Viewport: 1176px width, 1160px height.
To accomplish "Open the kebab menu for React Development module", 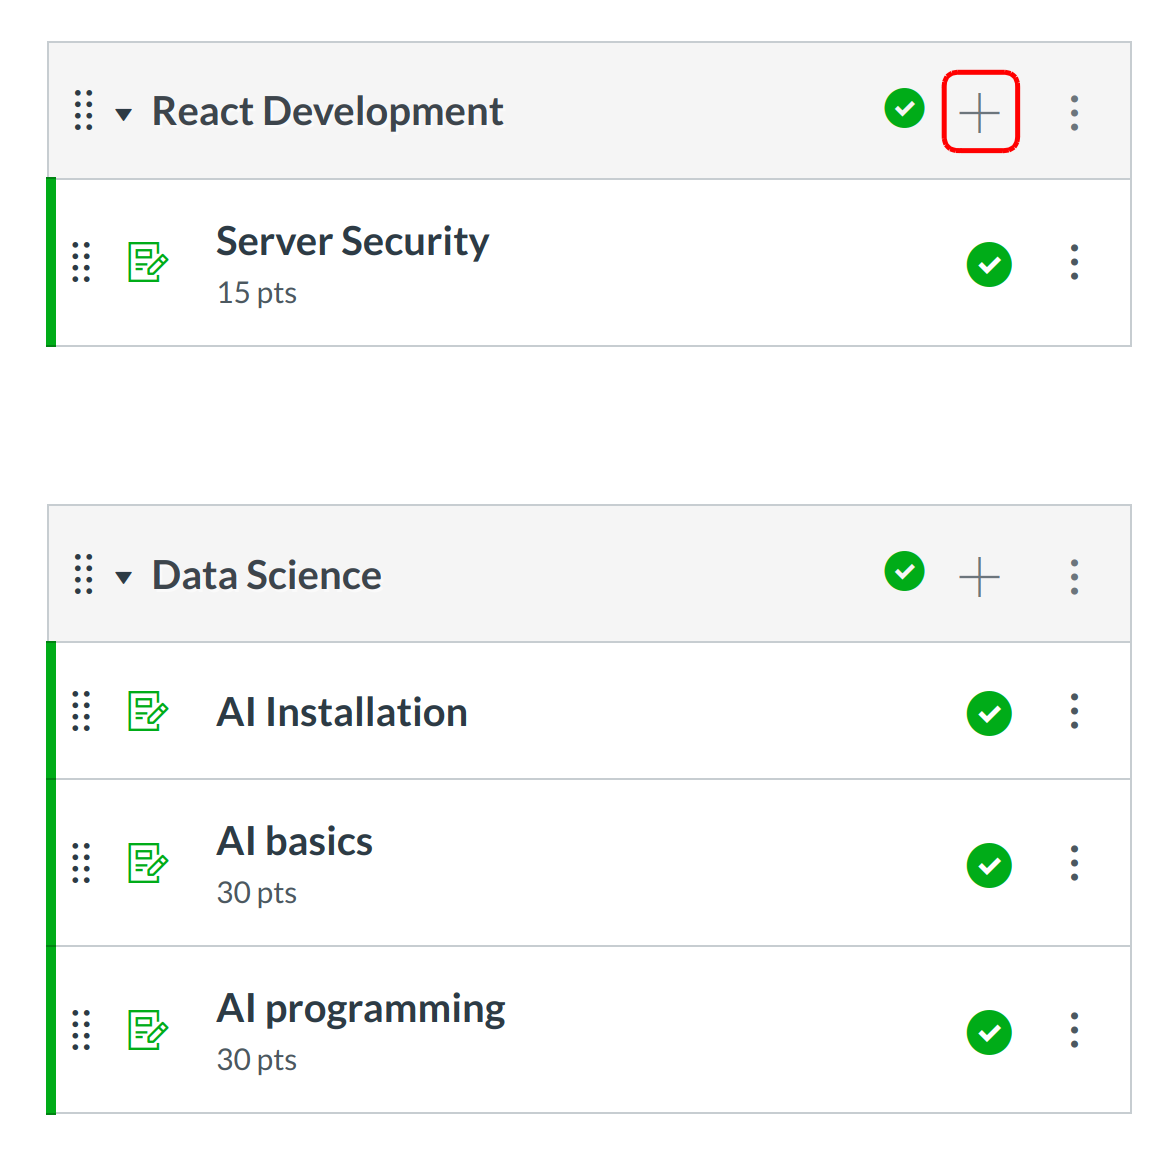I will coord(1074,112).
